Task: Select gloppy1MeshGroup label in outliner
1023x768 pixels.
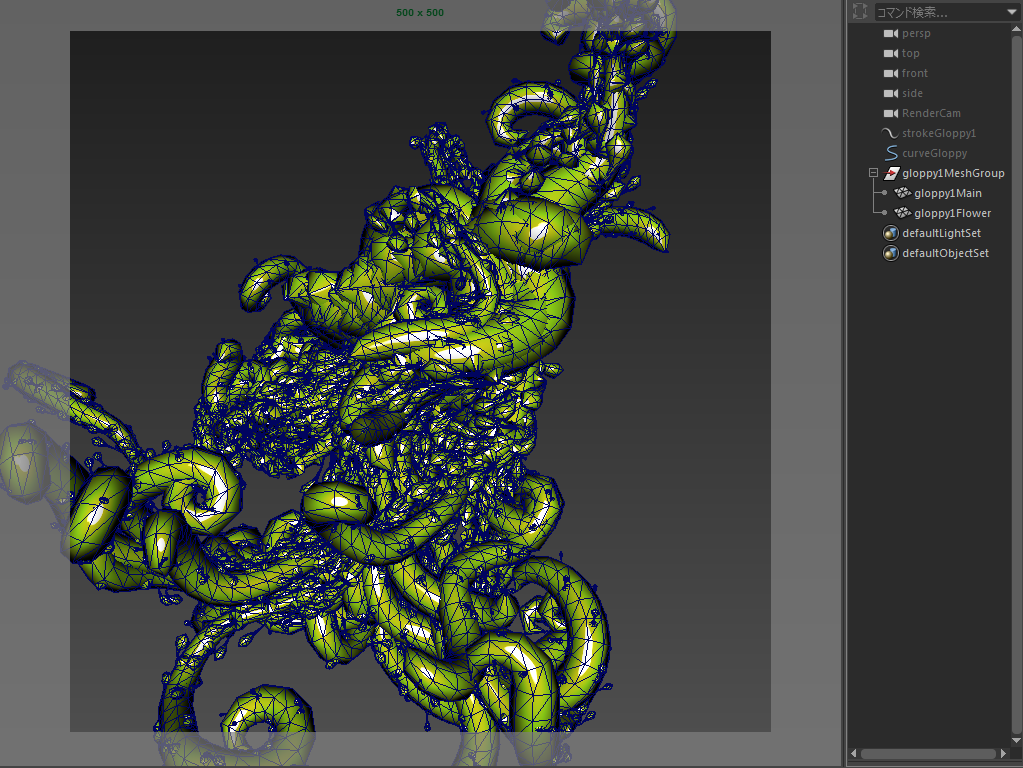Action: point(953,174)
